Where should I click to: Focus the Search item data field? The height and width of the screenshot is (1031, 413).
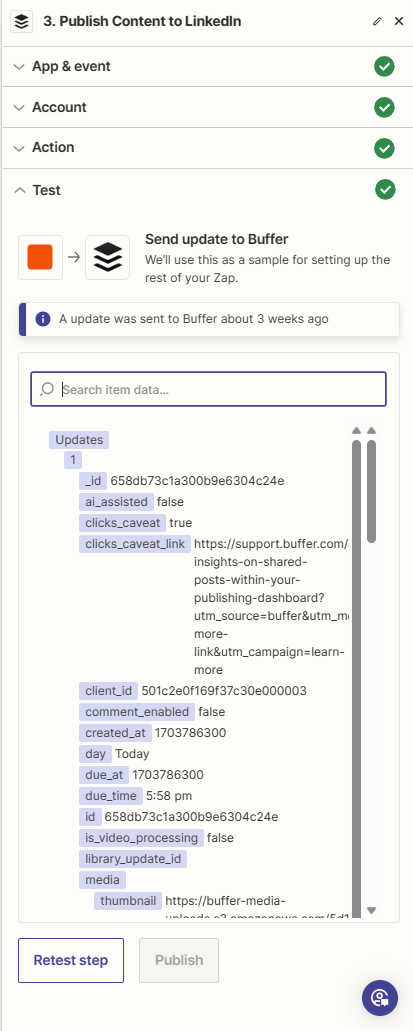click(208, 389)
